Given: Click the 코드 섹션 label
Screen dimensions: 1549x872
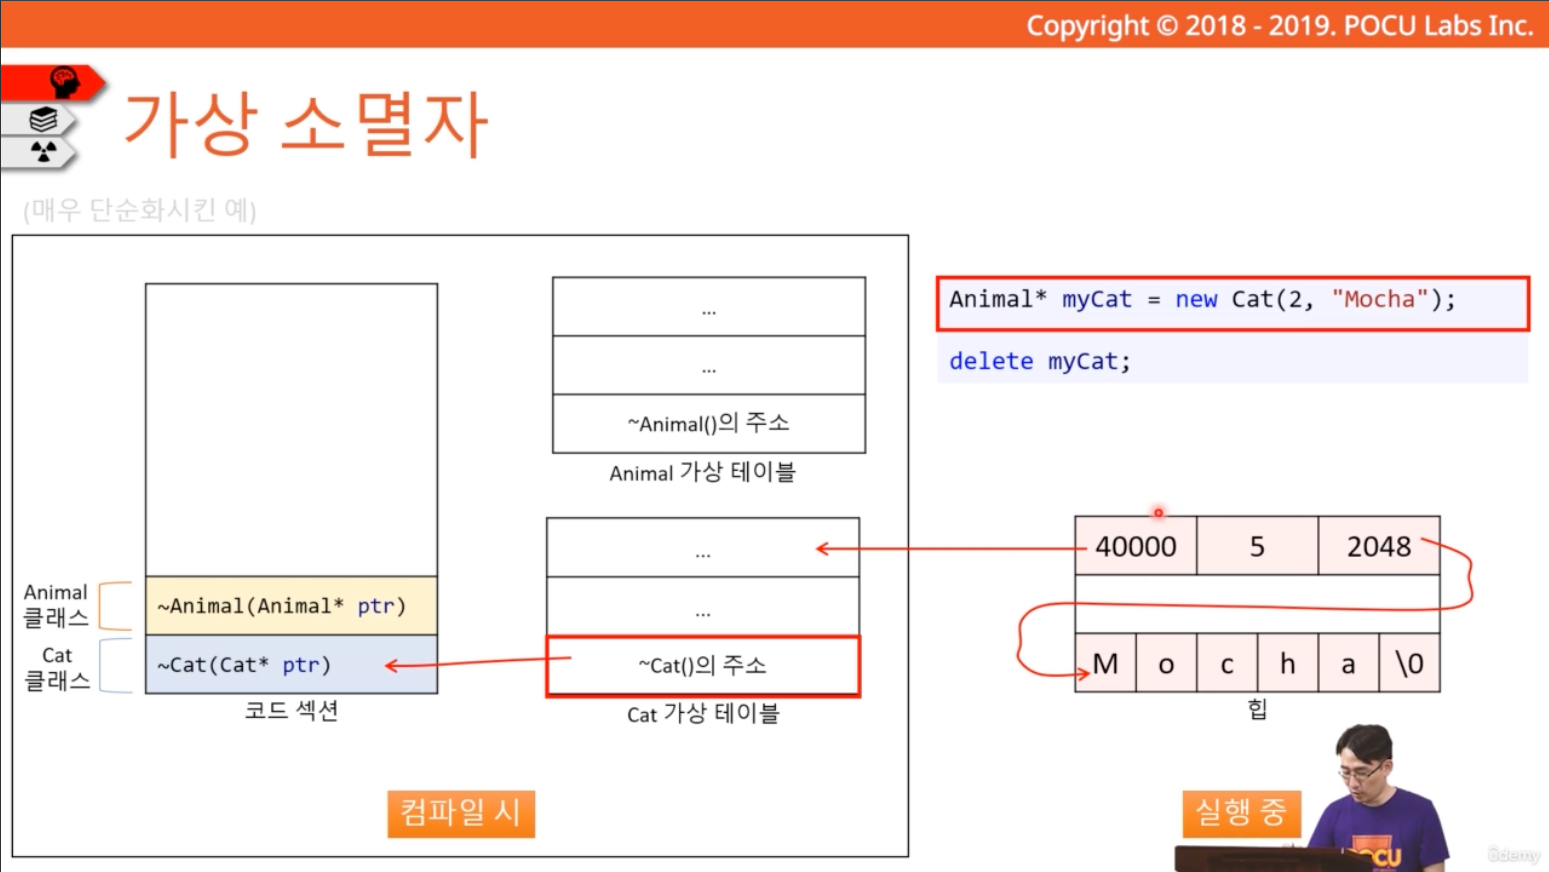Looking at the screenshot, I should pyautogui.click(x=291, y=711).
